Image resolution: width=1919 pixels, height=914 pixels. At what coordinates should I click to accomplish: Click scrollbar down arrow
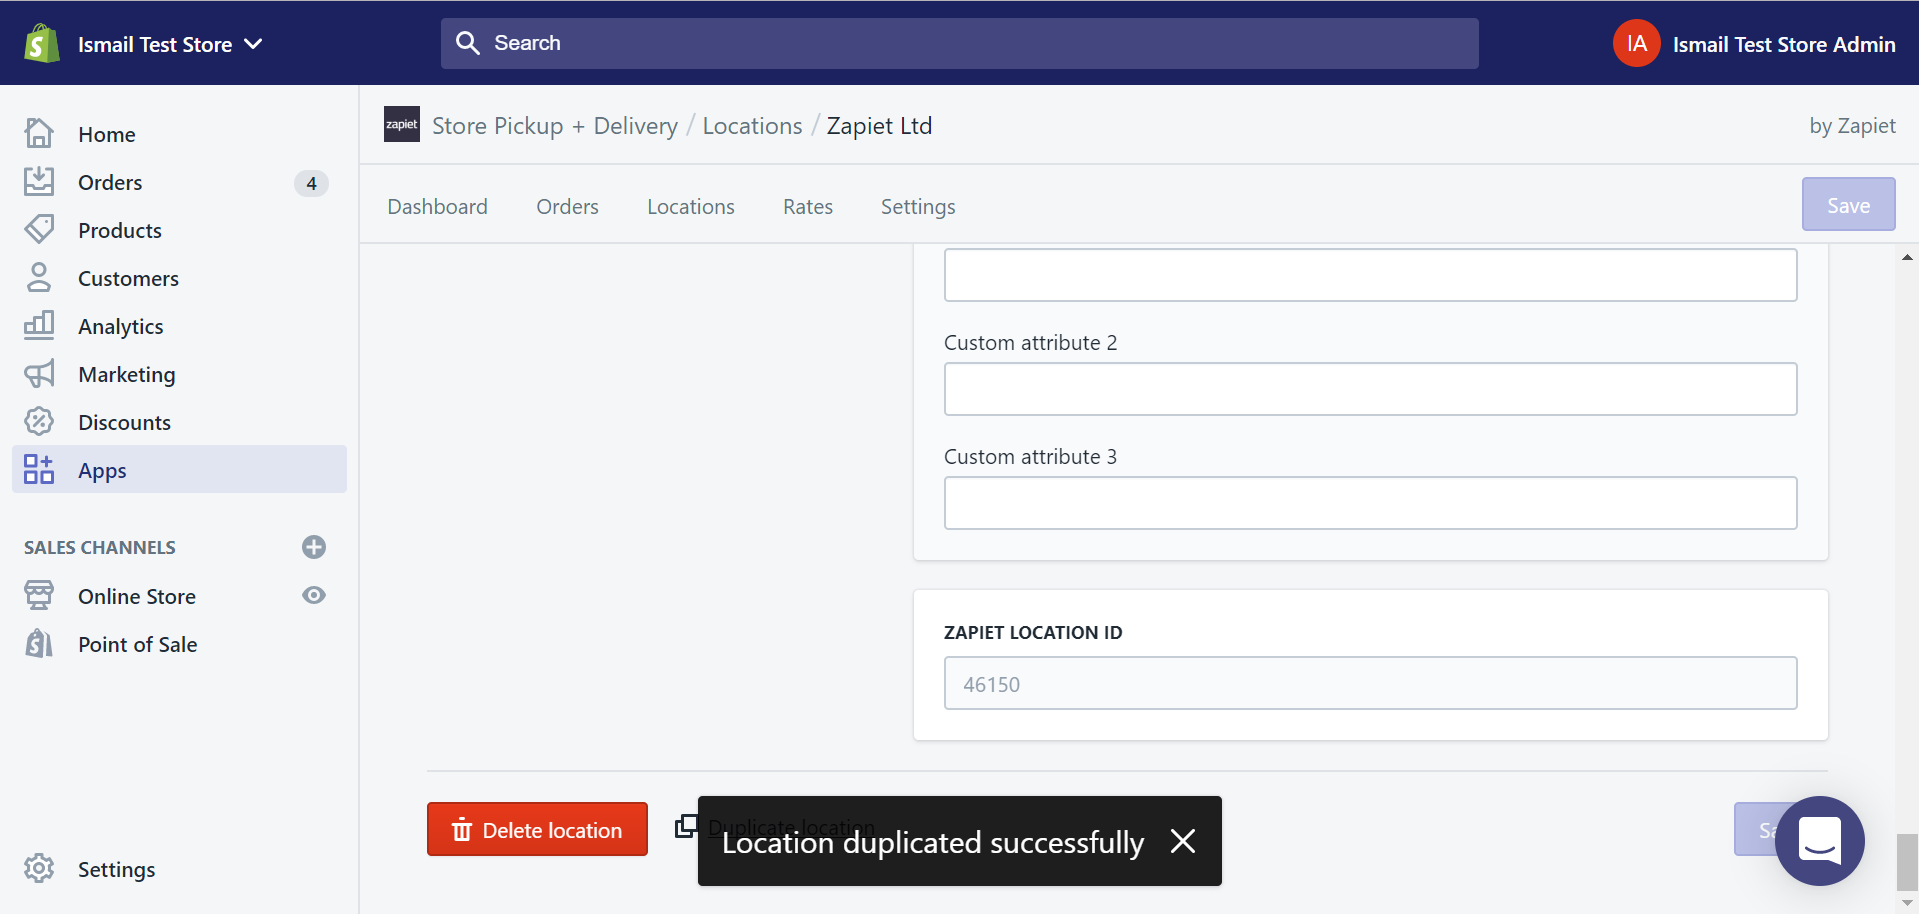1907,903
